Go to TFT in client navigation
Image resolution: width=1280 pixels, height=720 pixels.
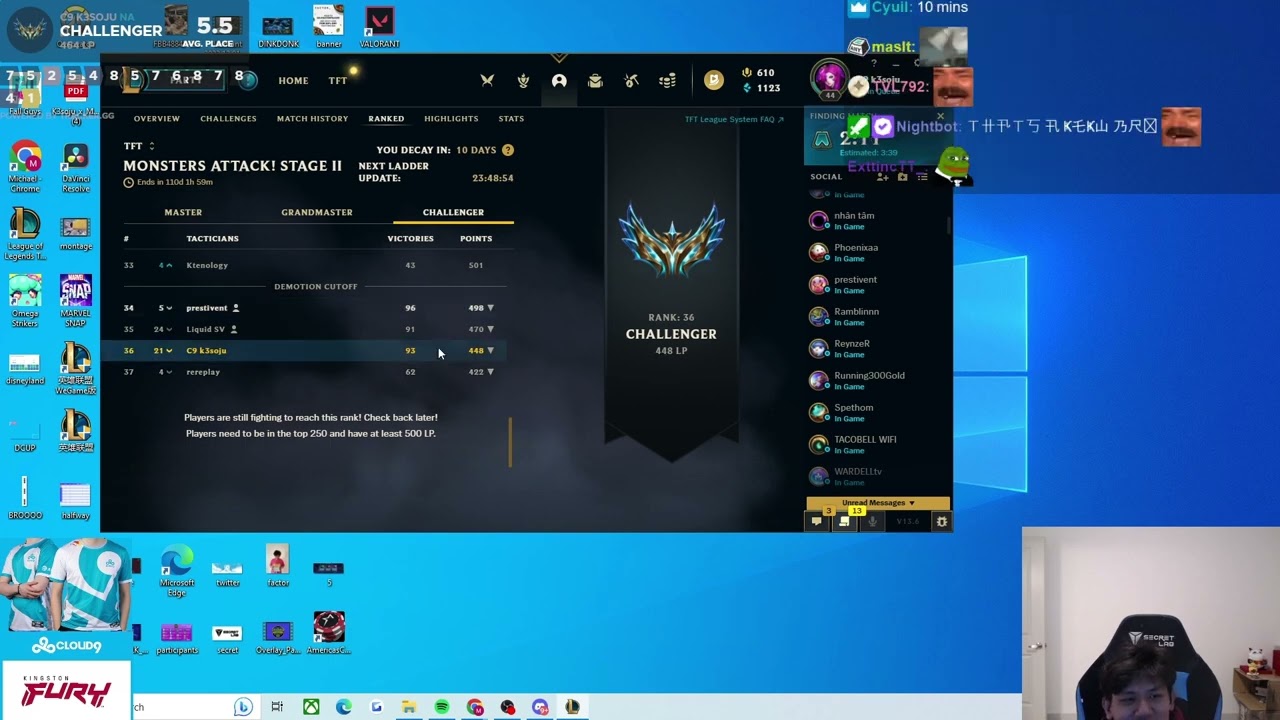pyautogui.click(x=338, y=81)
